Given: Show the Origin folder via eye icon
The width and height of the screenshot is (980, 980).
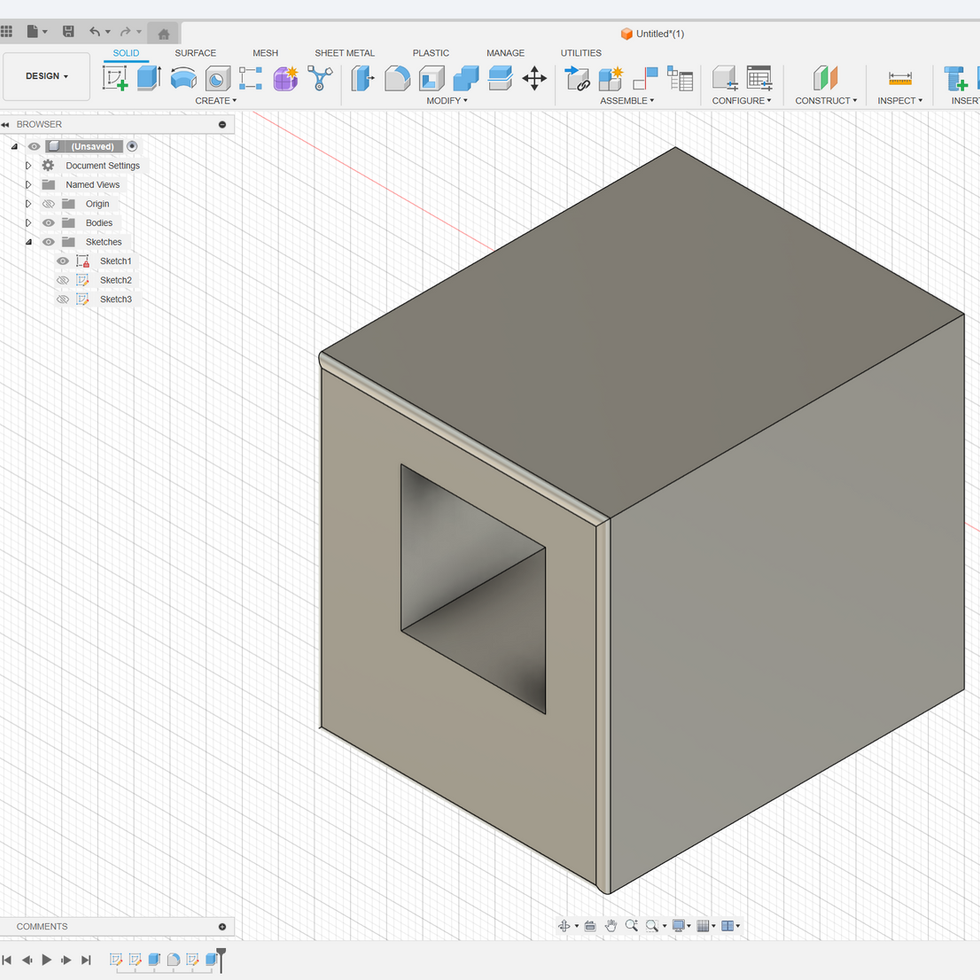Looking at the screenshot, I should click(x=48, y=204).
